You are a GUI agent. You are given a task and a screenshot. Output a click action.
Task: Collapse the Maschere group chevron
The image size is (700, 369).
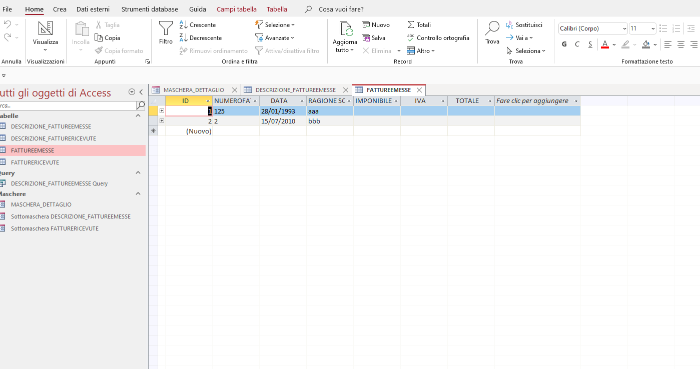[x=138, y=194]
